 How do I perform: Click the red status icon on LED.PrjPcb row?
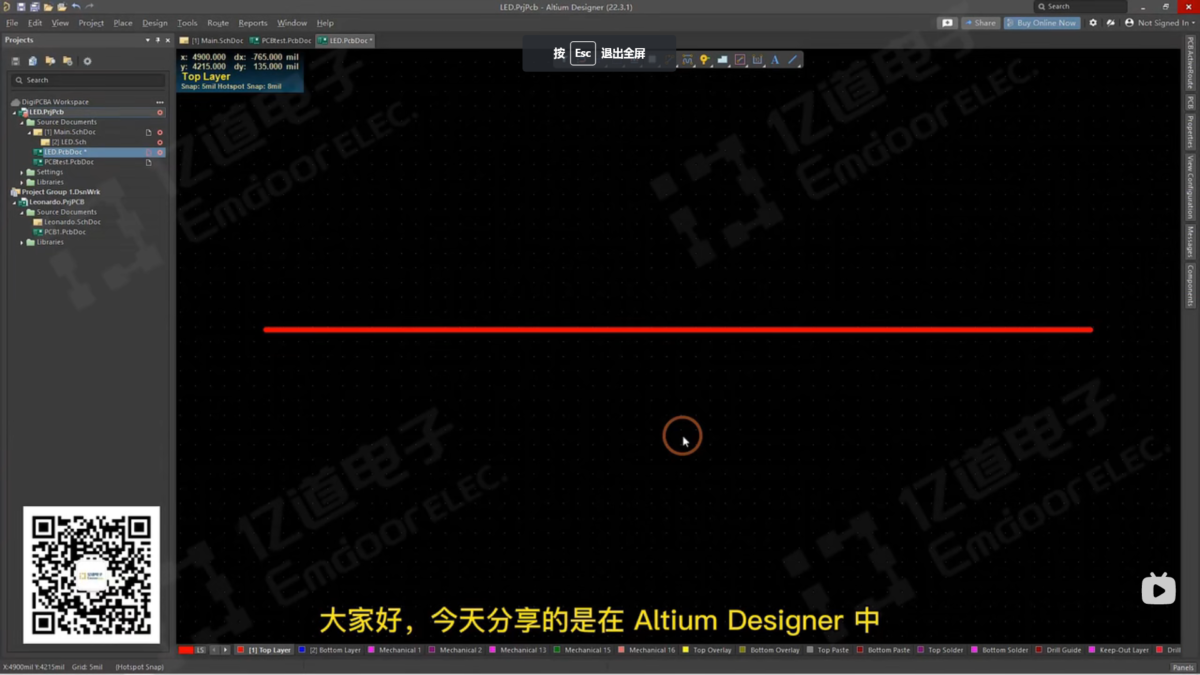coord(160,112)
